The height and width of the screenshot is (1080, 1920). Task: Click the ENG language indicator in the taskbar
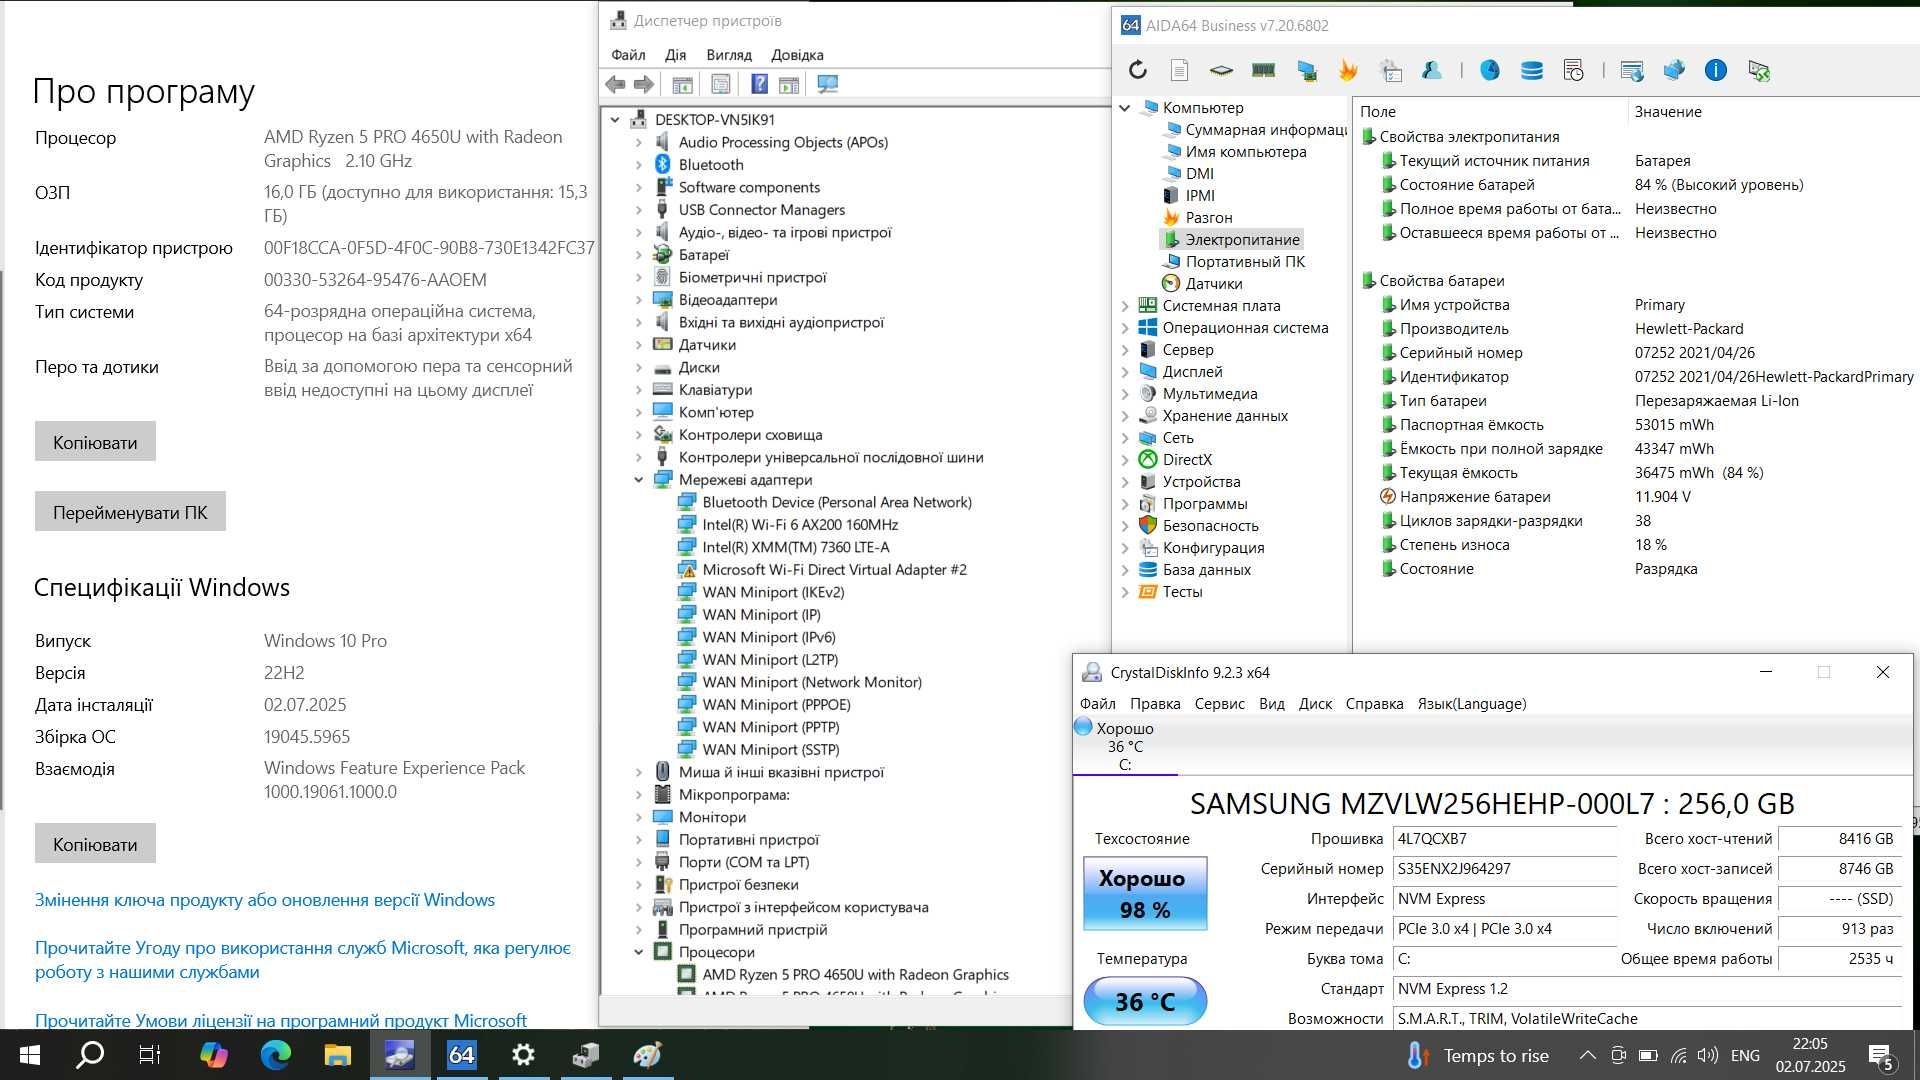(1745, 1055)
